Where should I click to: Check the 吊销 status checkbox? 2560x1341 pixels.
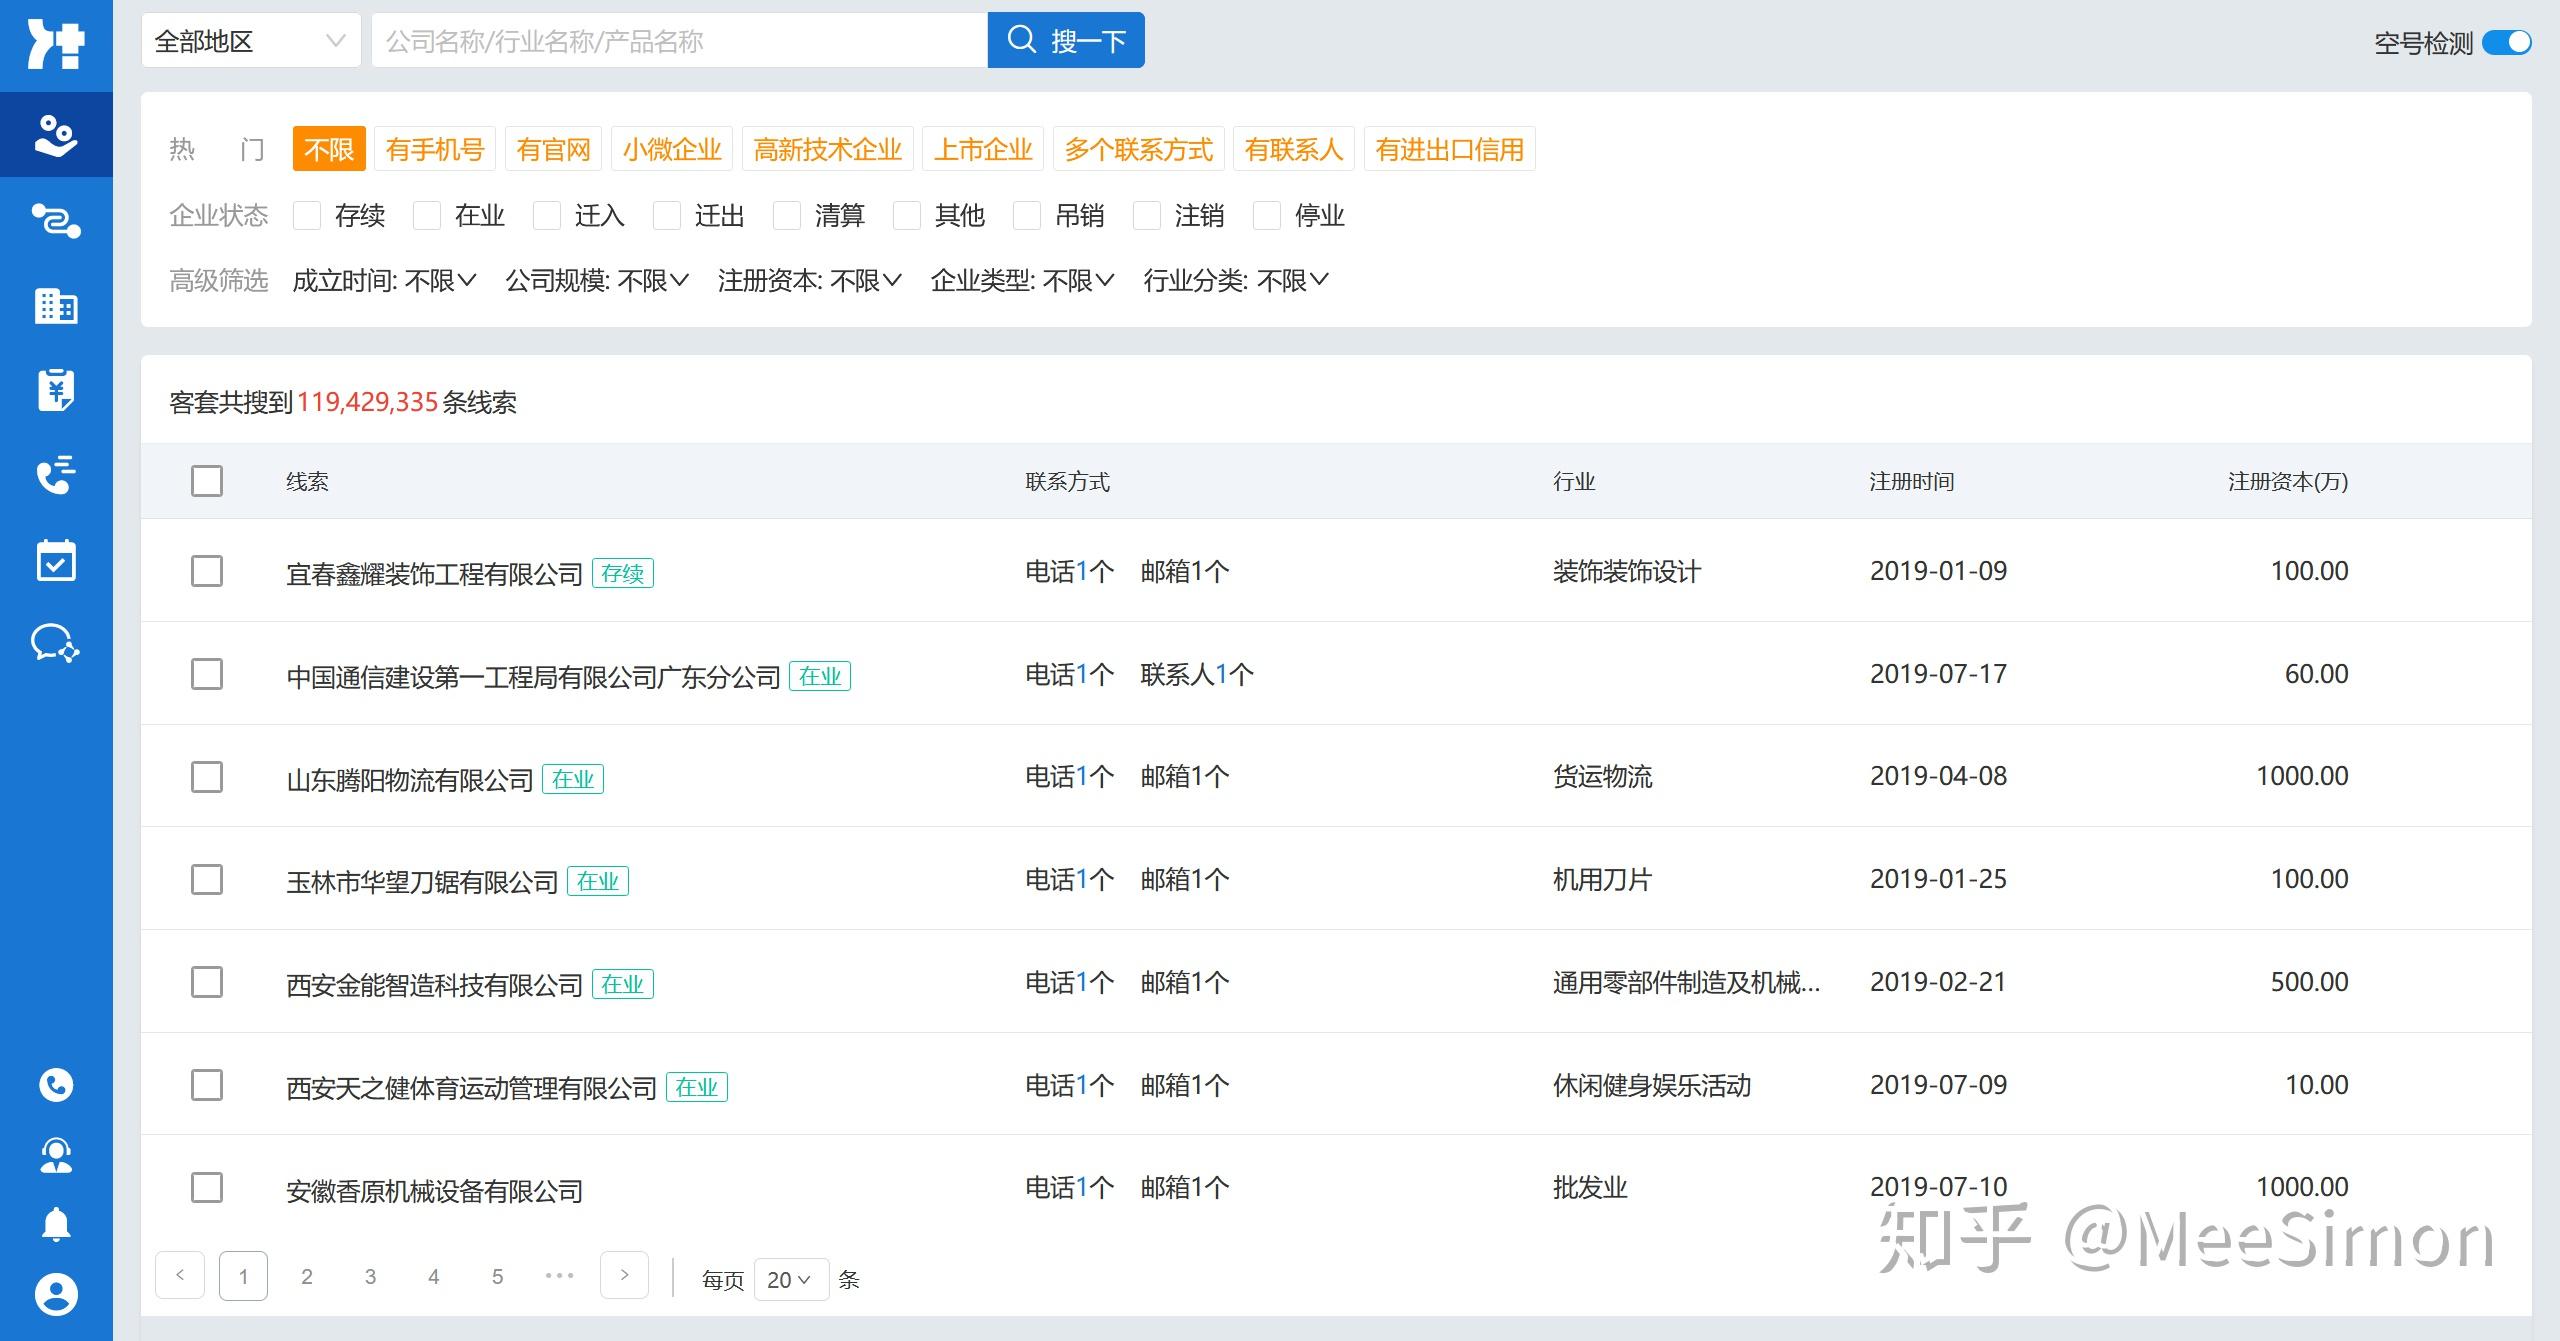click(1027, 215)
